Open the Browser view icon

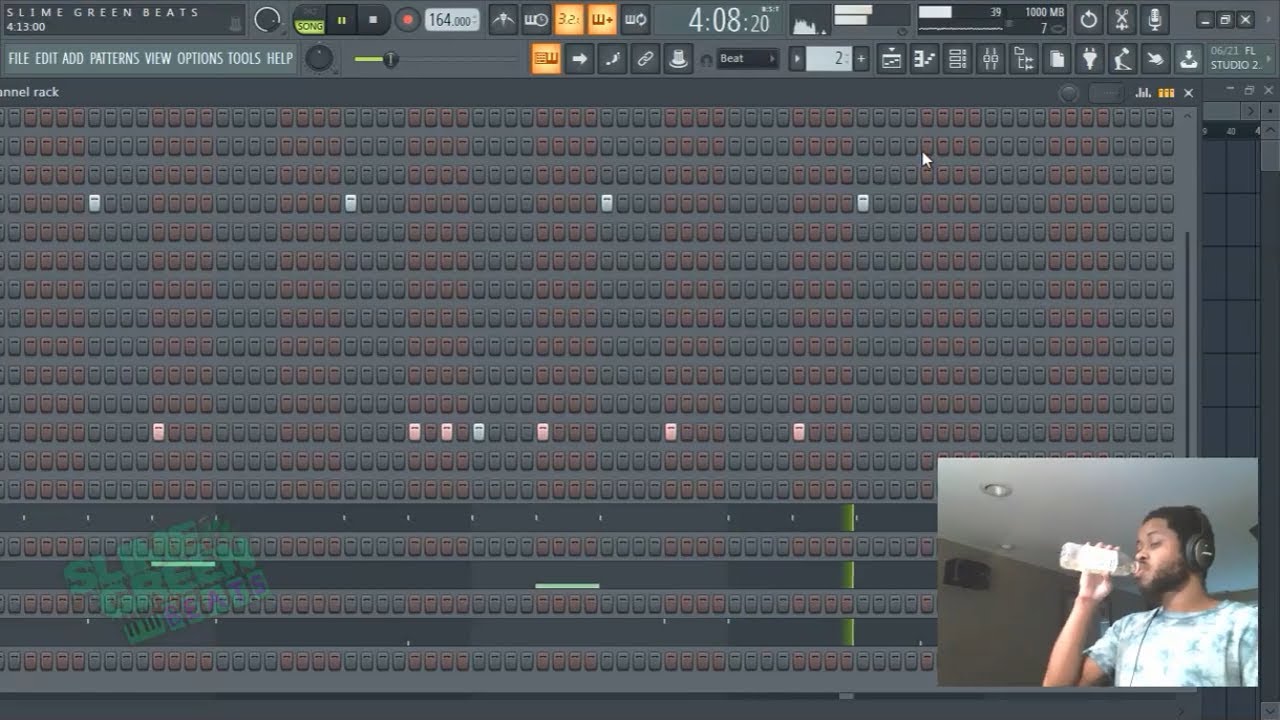click(x=1023, y=59)
